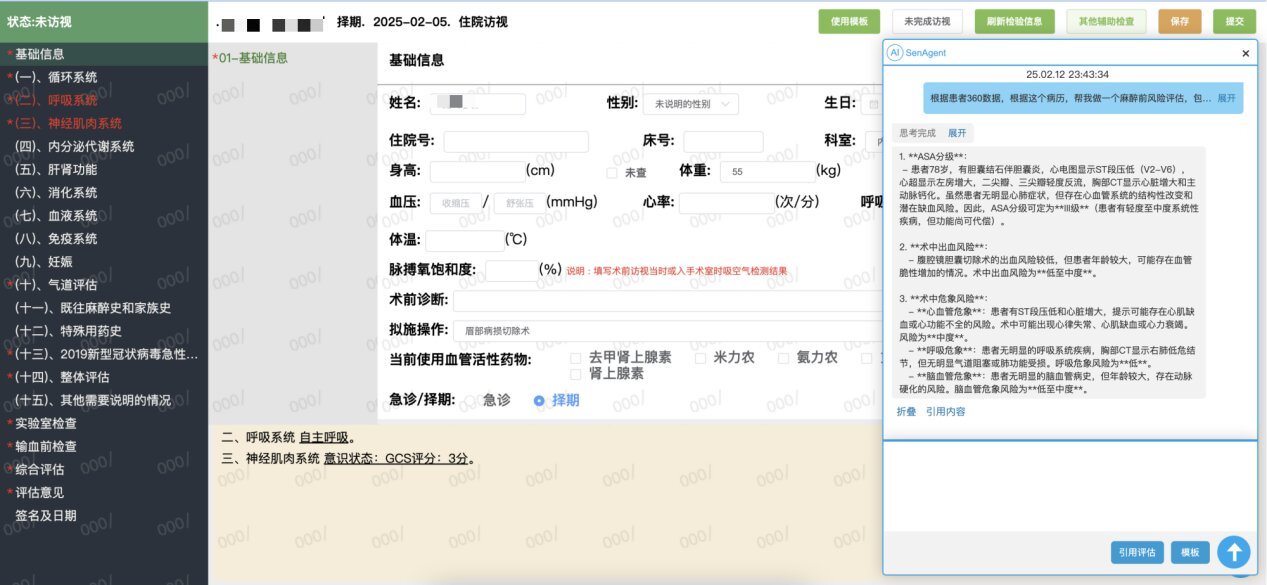1267x585 pixels.
Task: Click the SenAgent AI logo icon
Action: point(895,52)
